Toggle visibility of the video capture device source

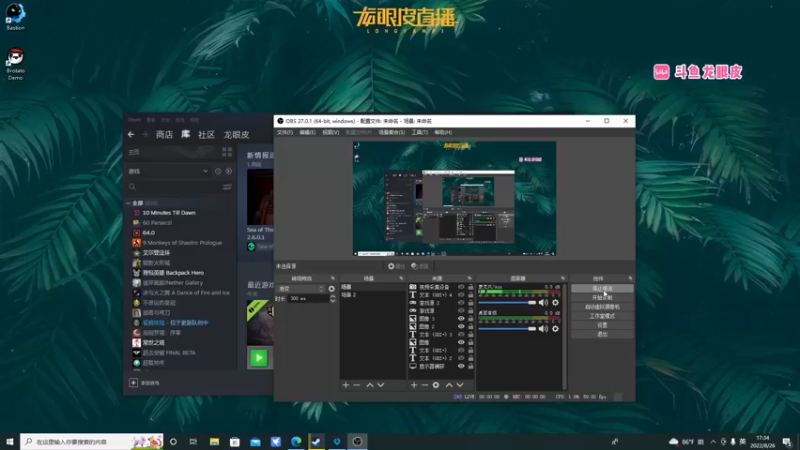coord(461,287)
